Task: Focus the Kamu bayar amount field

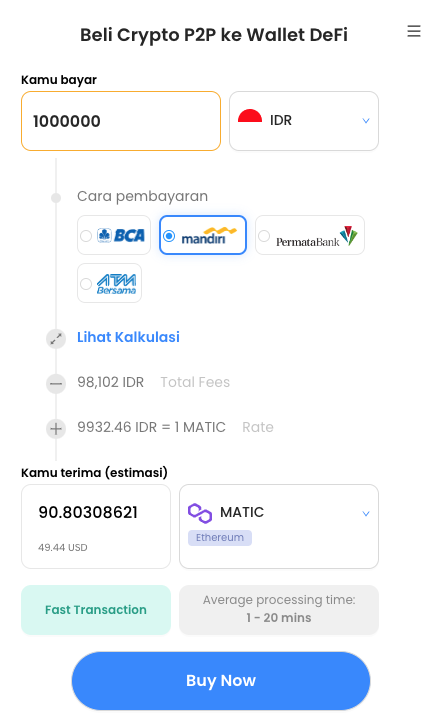Action: [x=121, y=121]
